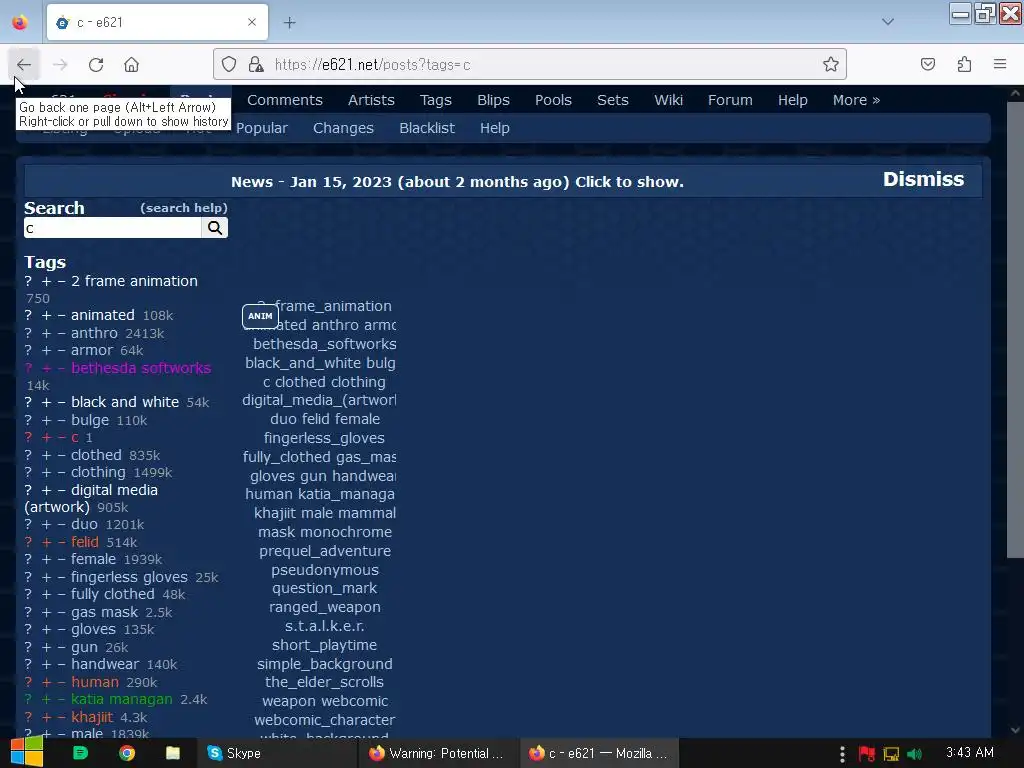Click the bethesda softworks tag
Image resolution: width=1024 pixels, height=768 pixels.
141,368
